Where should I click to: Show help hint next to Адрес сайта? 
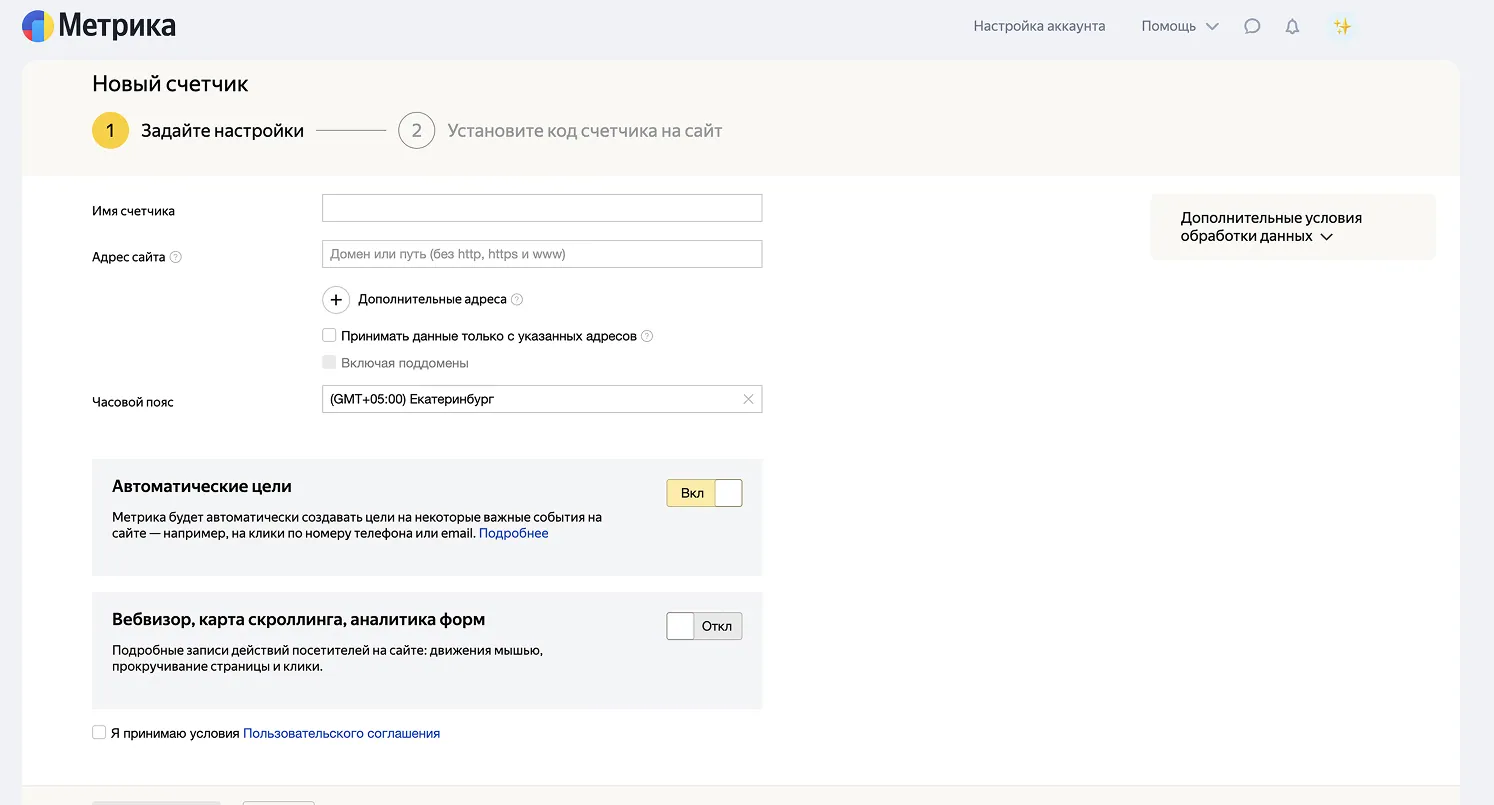[176, 257]
